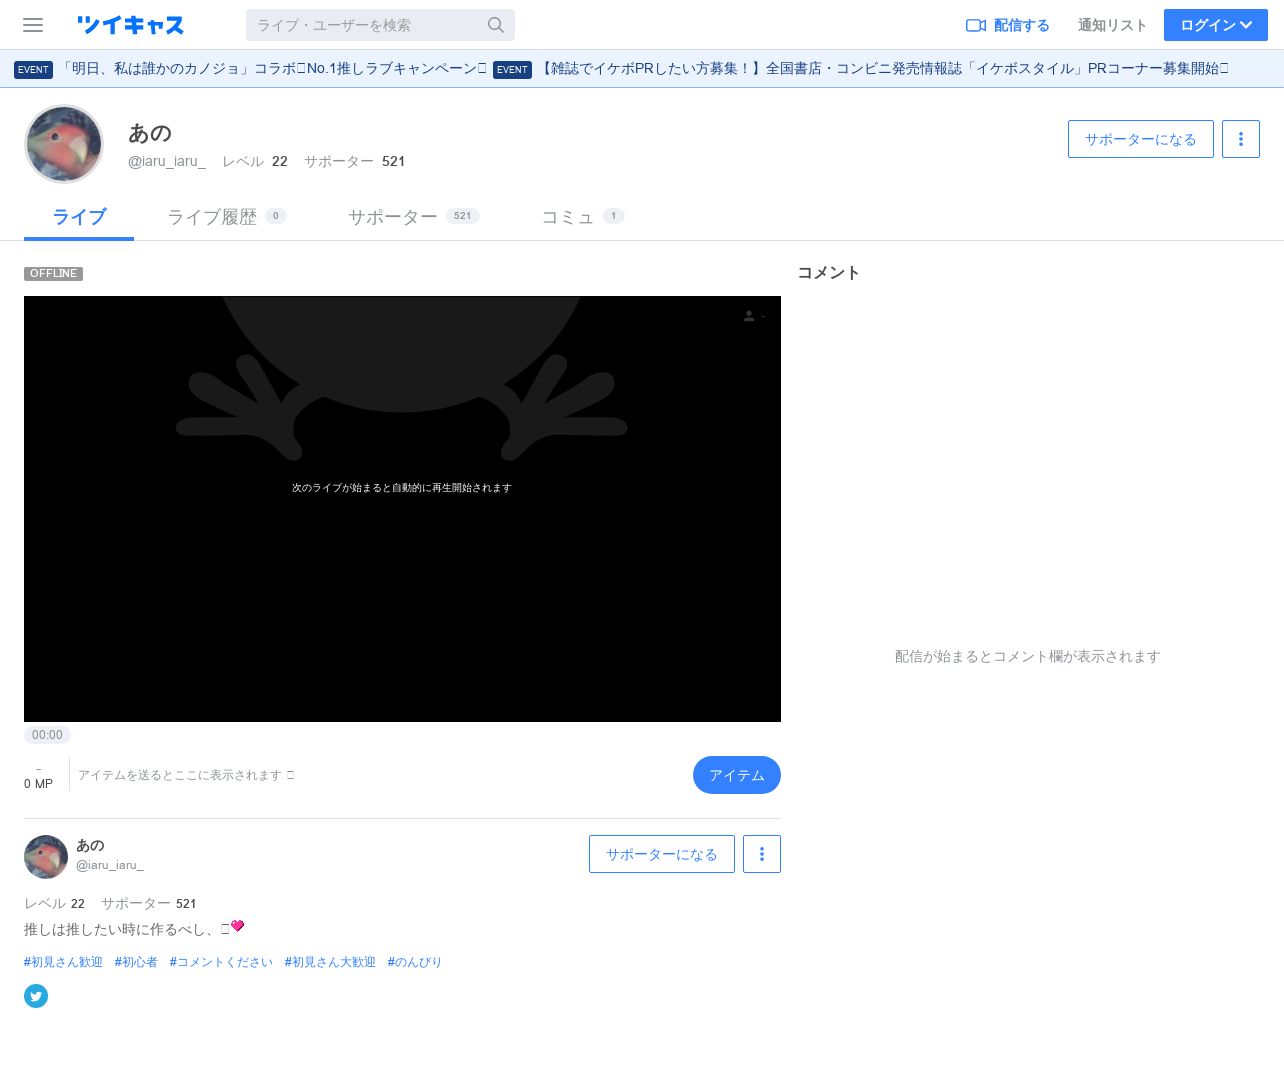
Task: Open hashtag #初見さん歓迎
Action: coord(63,962)
